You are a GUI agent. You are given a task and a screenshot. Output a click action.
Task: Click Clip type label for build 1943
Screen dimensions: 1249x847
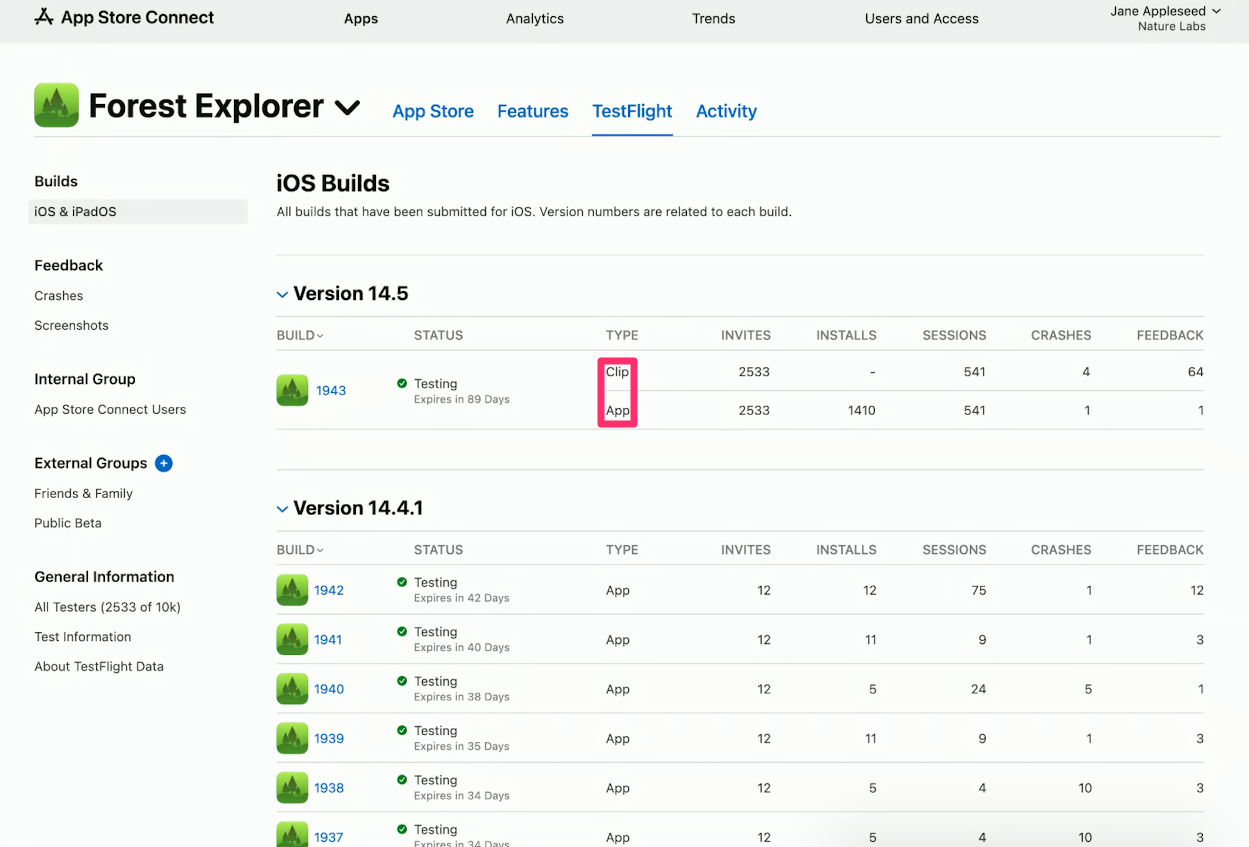(x=617, y=371)
